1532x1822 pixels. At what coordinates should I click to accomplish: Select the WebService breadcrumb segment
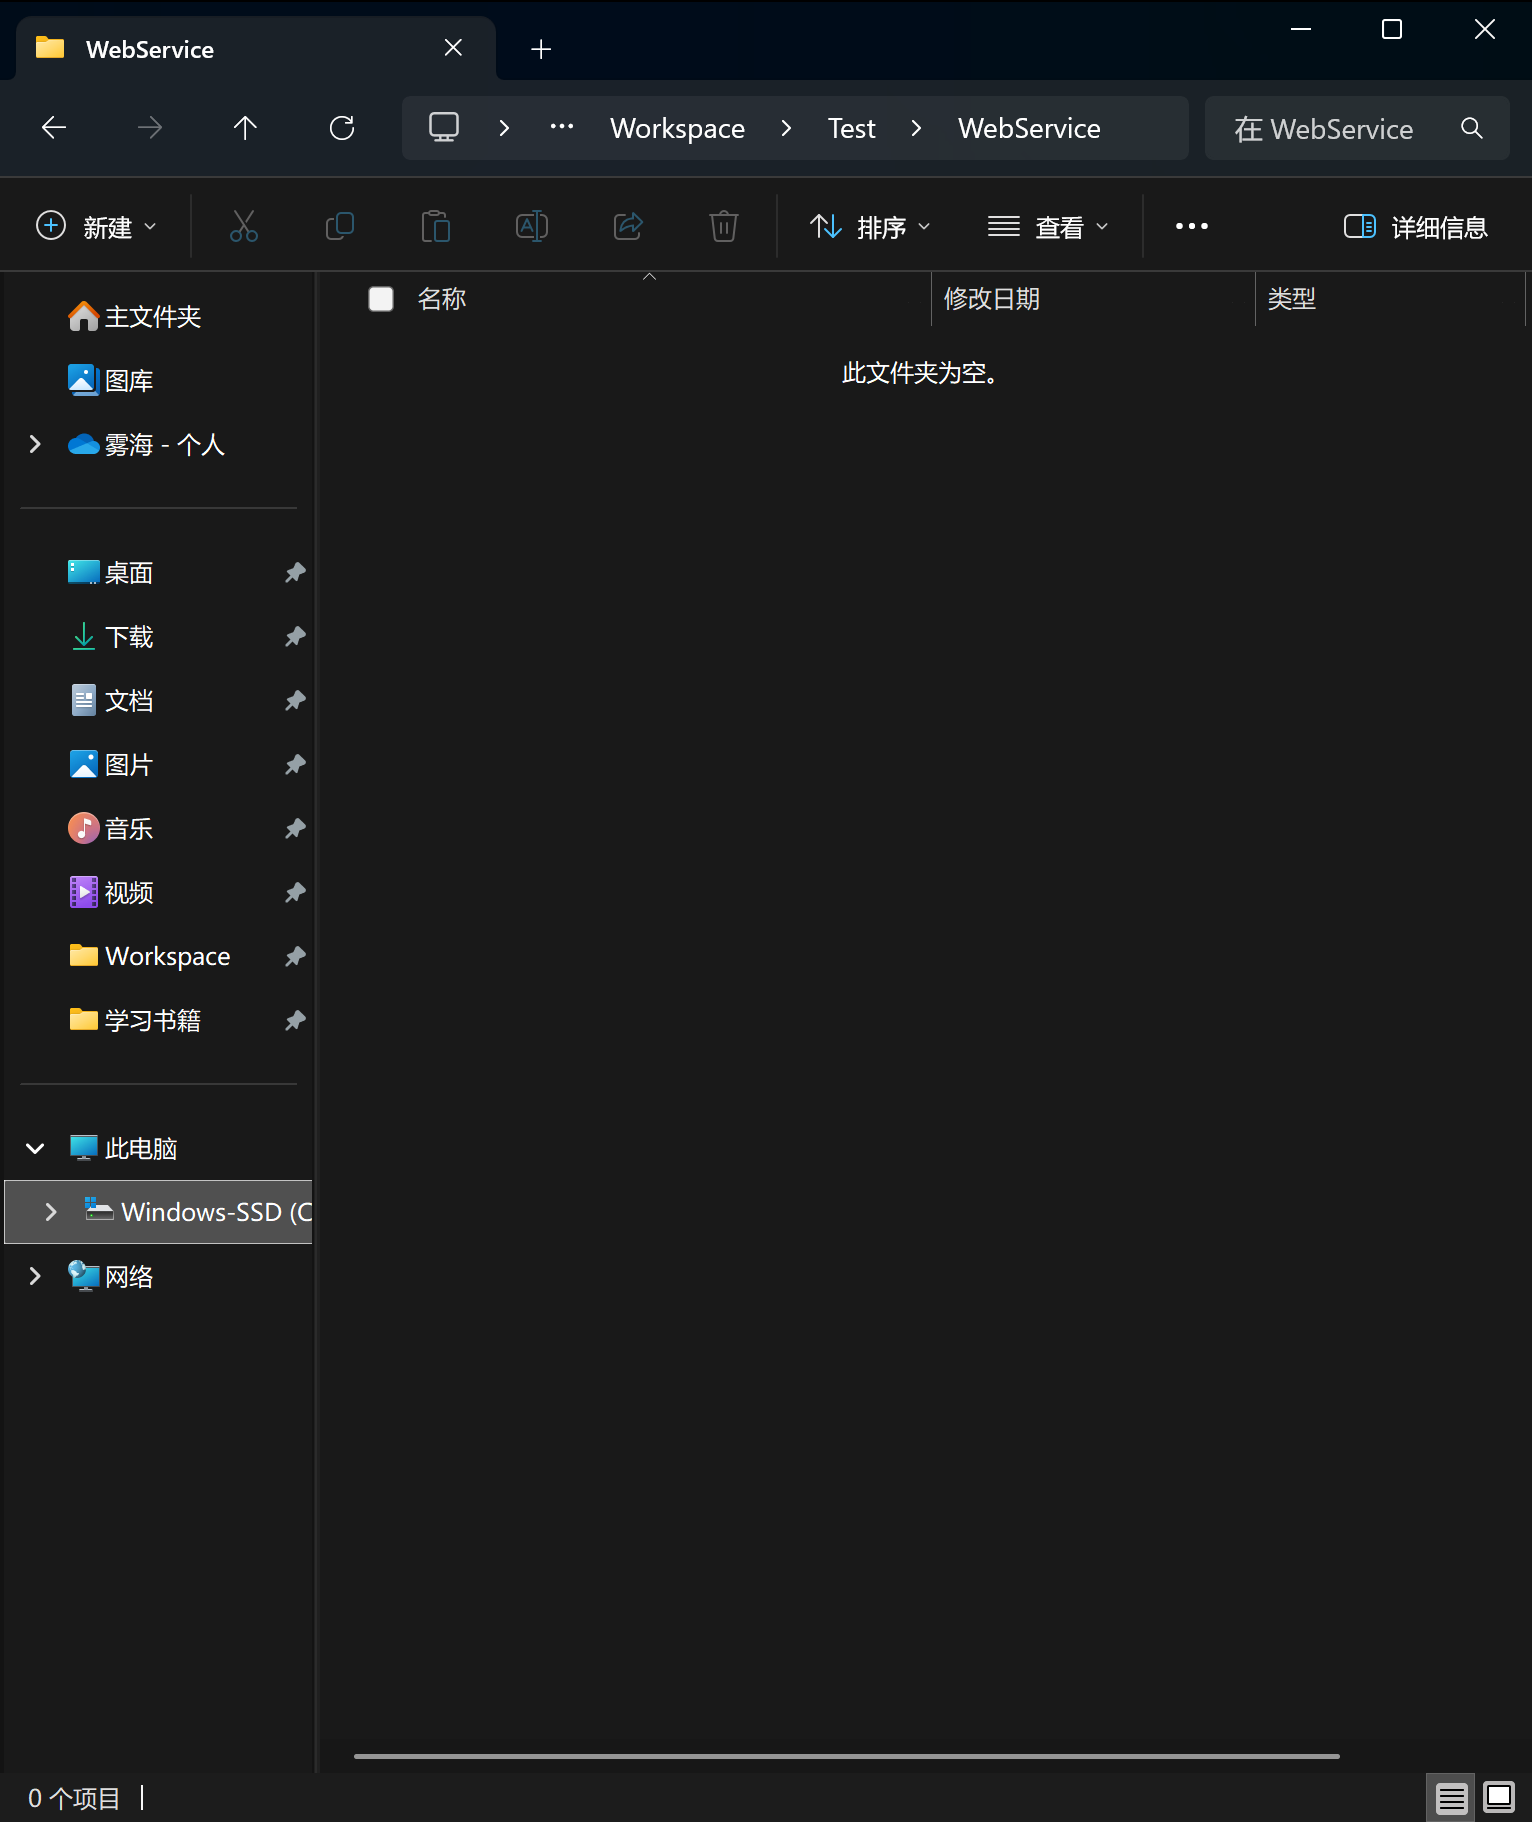click(x=1029, y=128)
